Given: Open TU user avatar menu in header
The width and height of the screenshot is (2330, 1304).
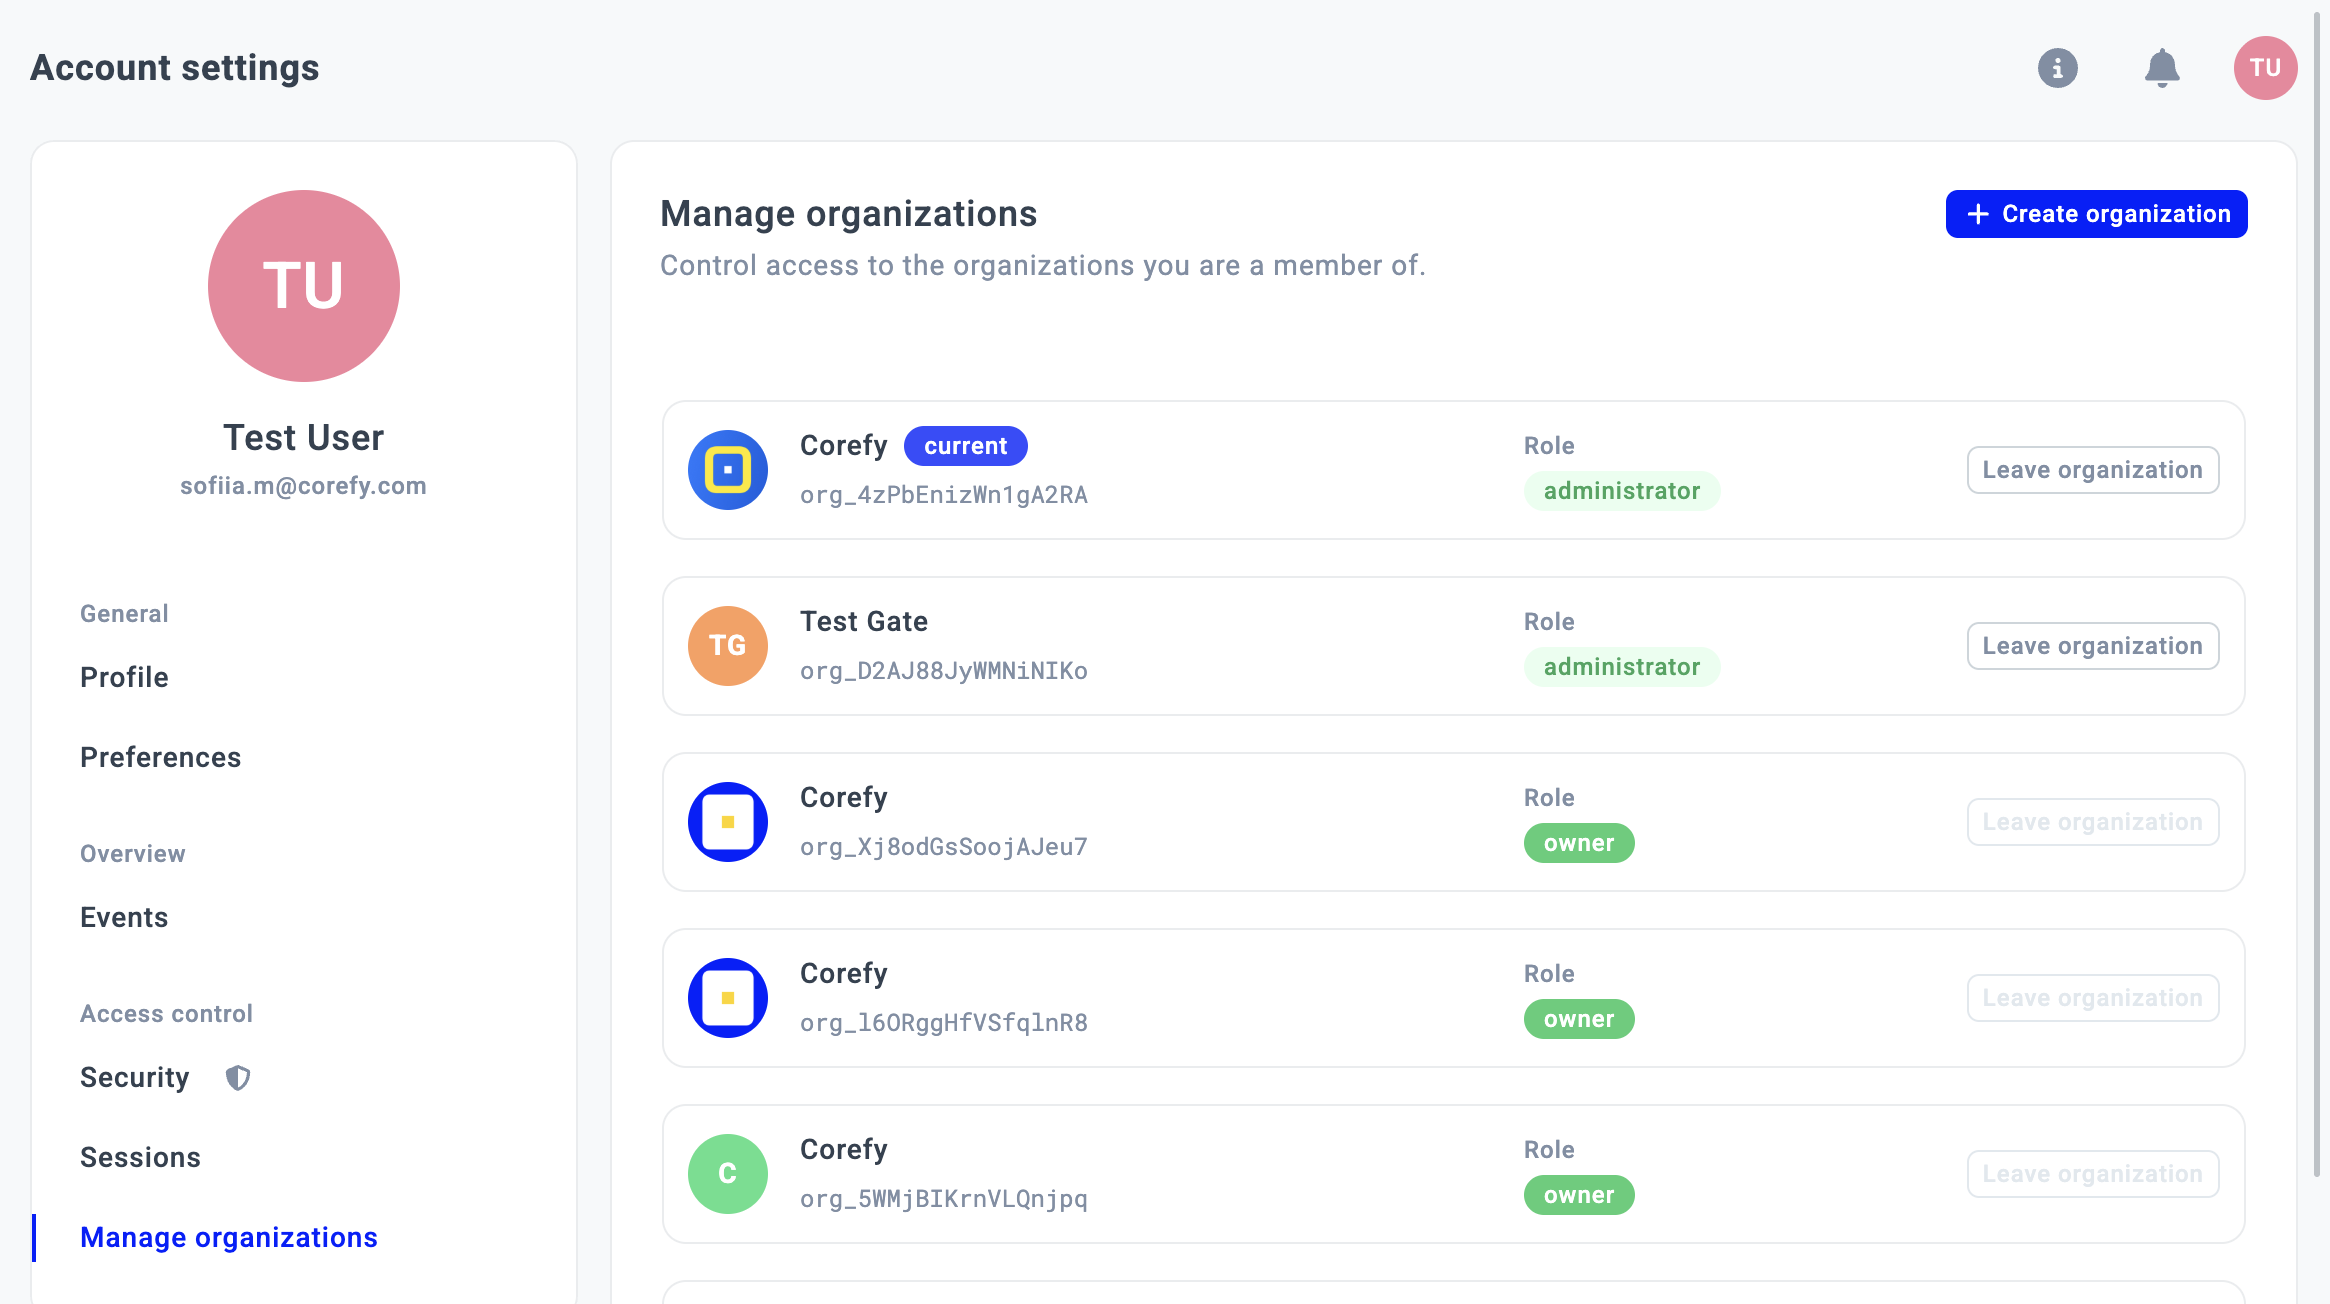Looking at the screenshot, I should [x=2264, y=68].
